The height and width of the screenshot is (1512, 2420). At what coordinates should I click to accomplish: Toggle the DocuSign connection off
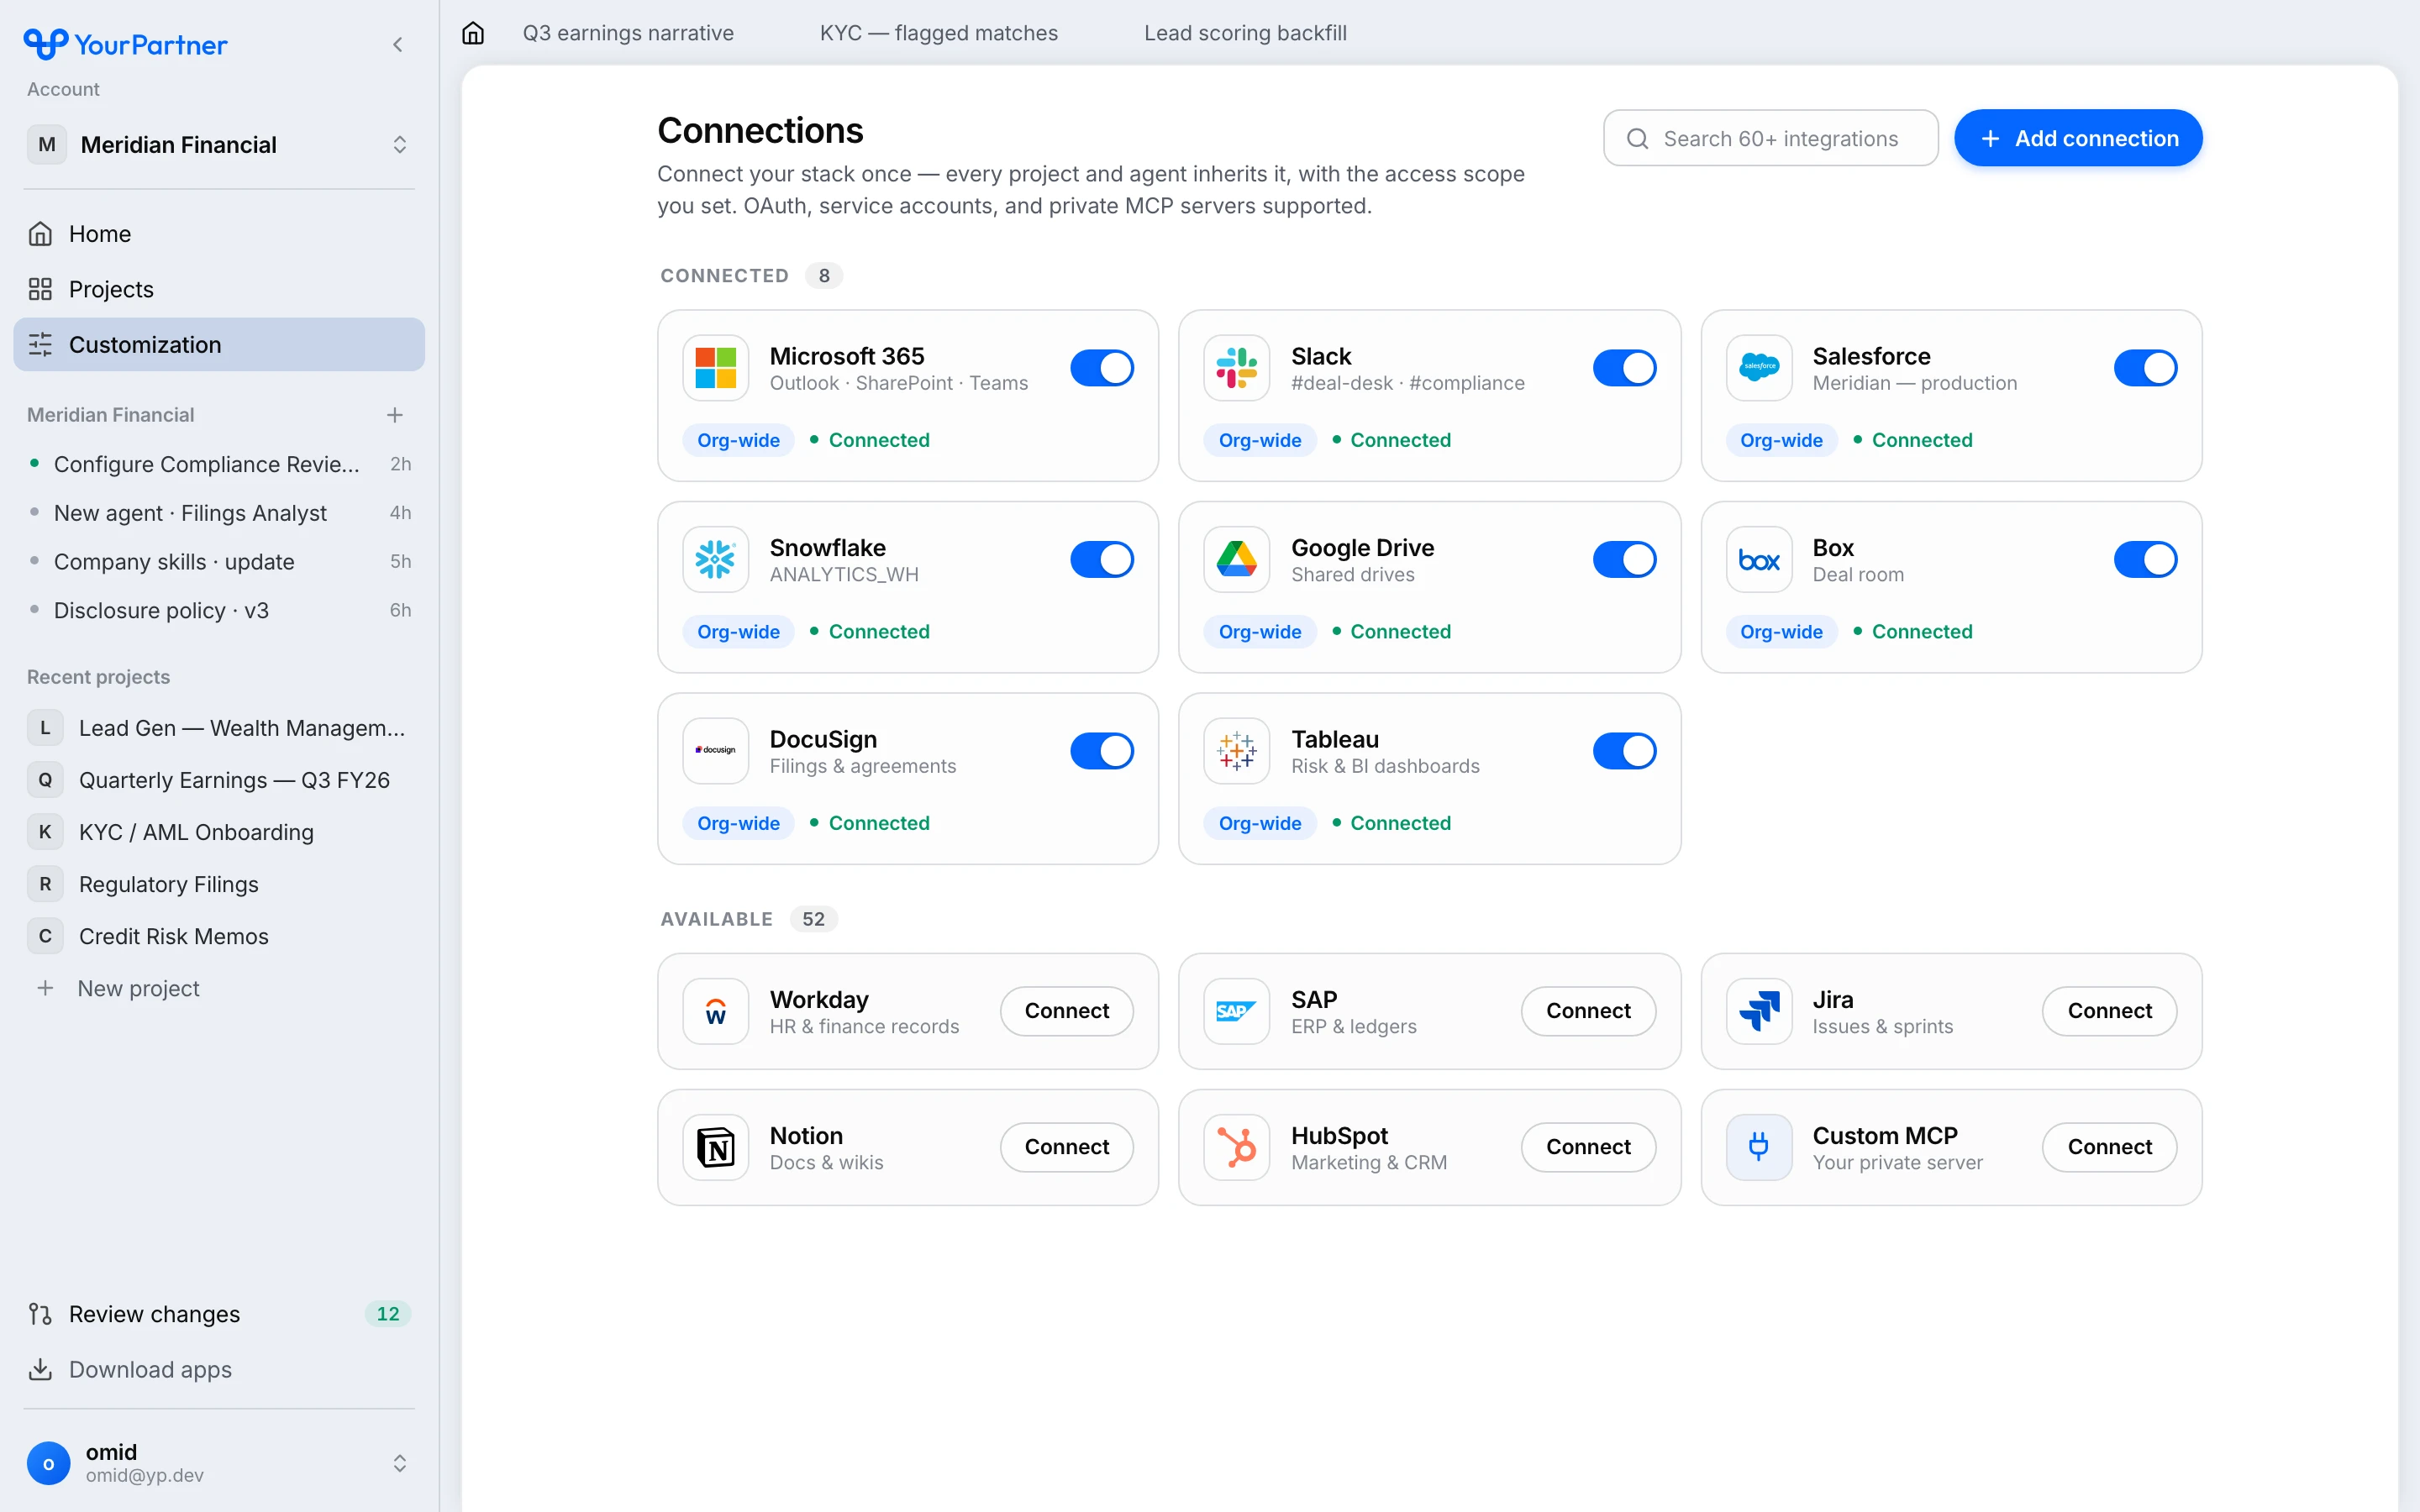(x=1102, y=751)
